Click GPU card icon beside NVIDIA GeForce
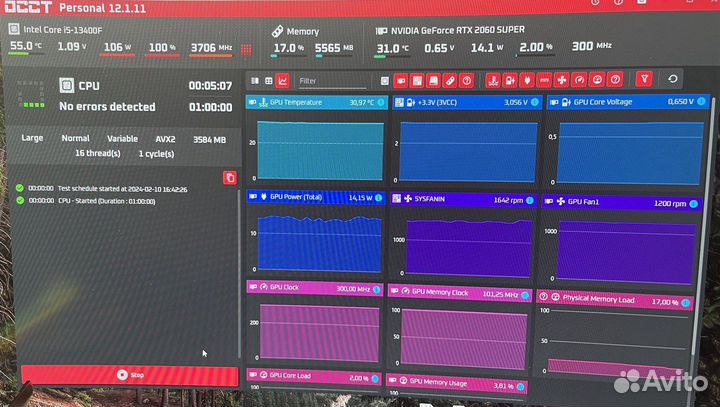This screenshot has height=407, width=720. click(x=381, y=31)
